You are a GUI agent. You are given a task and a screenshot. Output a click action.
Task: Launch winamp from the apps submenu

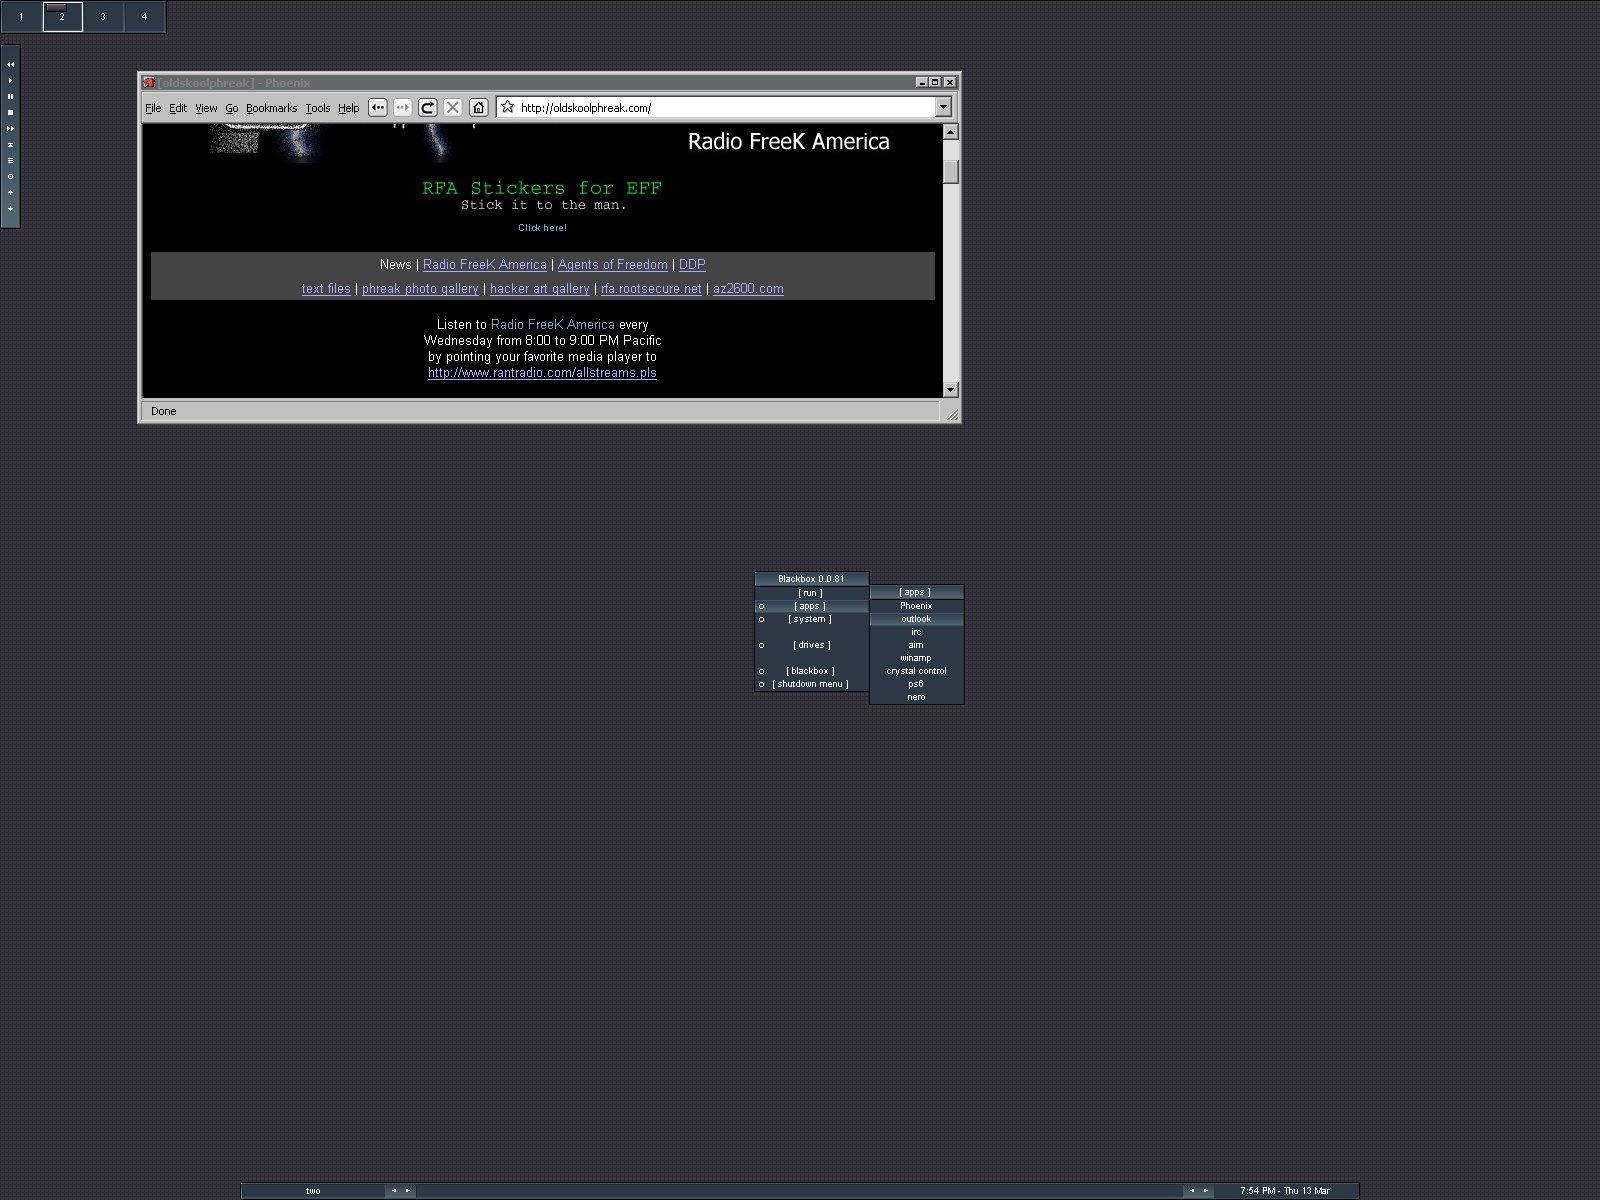916,658
